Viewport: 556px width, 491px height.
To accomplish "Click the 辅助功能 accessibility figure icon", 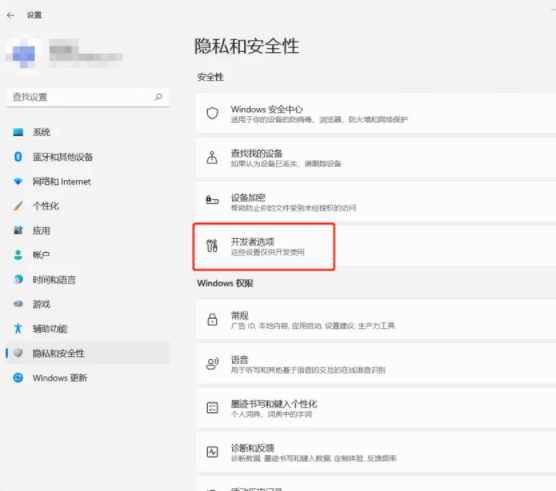I will tap(18, 328).
